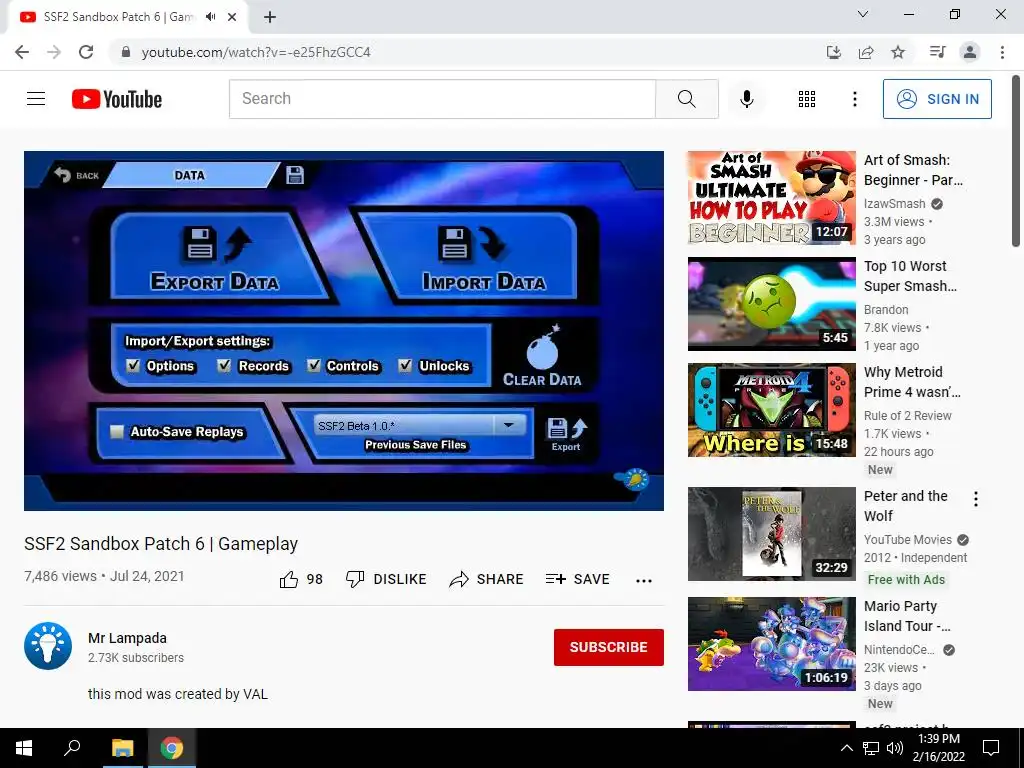This screenshot has height=768, width=1024.
Task: Open the Mr Lampada channel name link
Action: [x=127, y=638]
